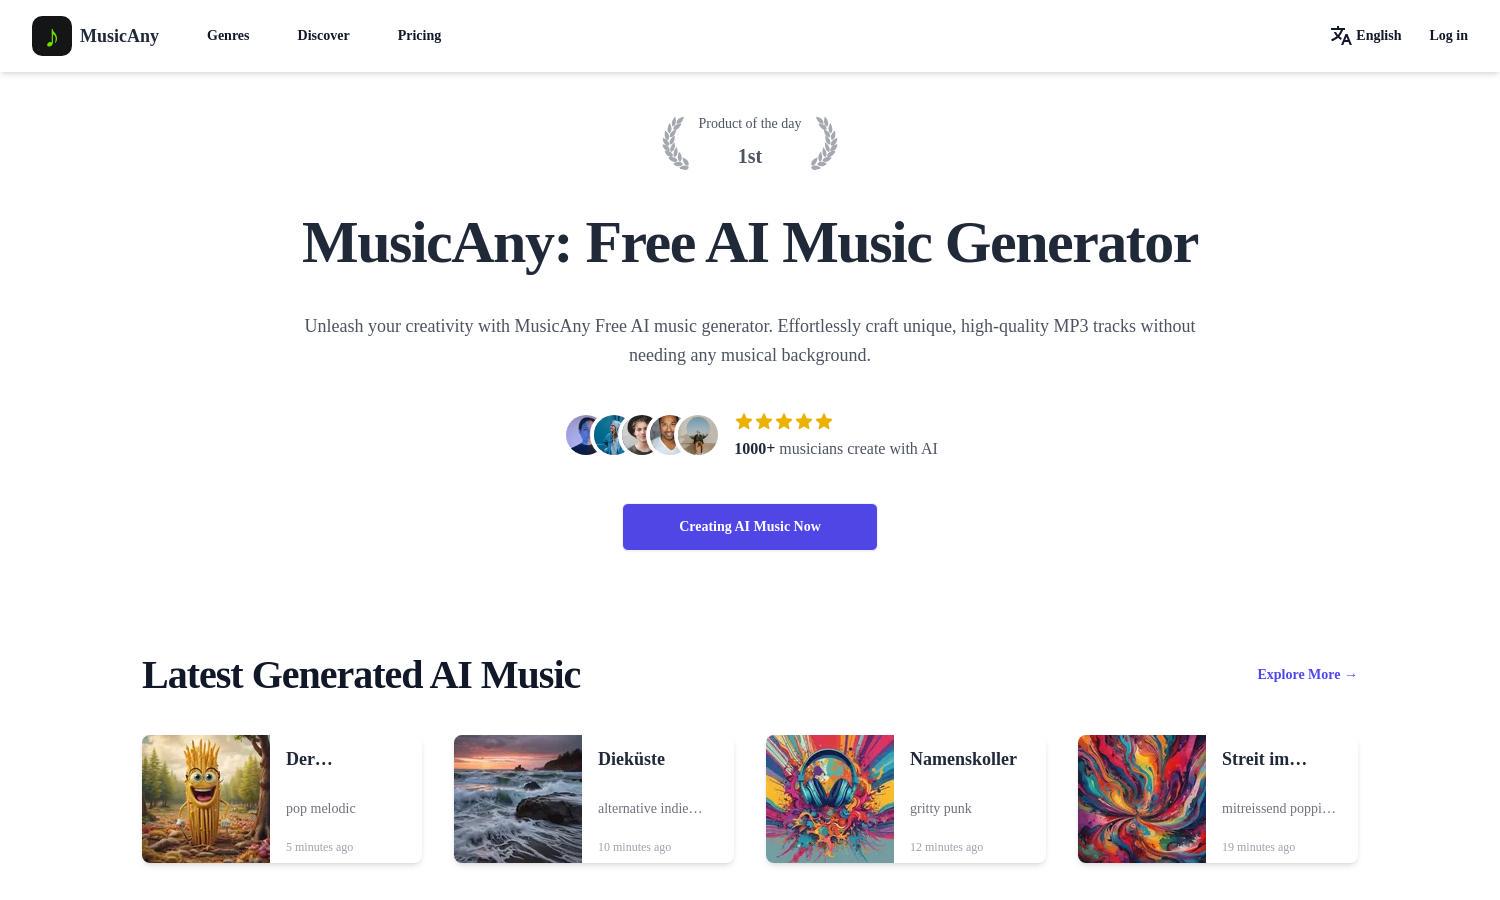The width and height of the screenshot is (1500, 900).
Task: Open the rocky coast Dieküste thumbnail
Action: coord(518,799)
